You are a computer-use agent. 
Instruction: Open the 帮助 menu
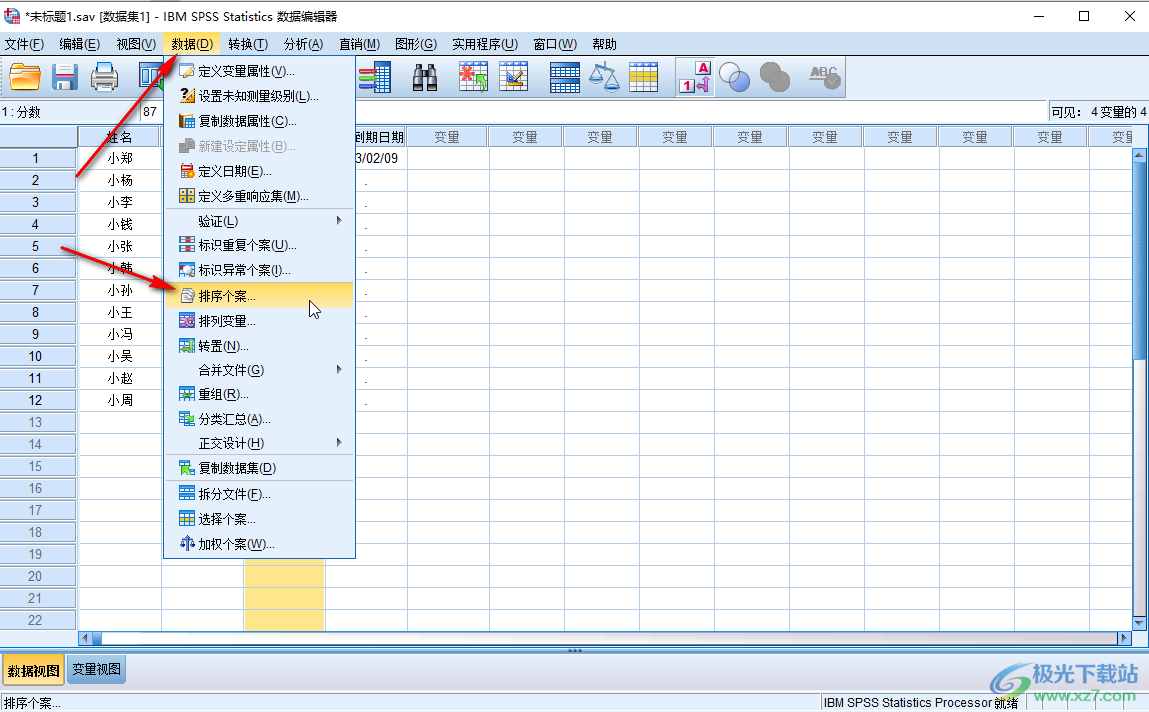[605, 44]
